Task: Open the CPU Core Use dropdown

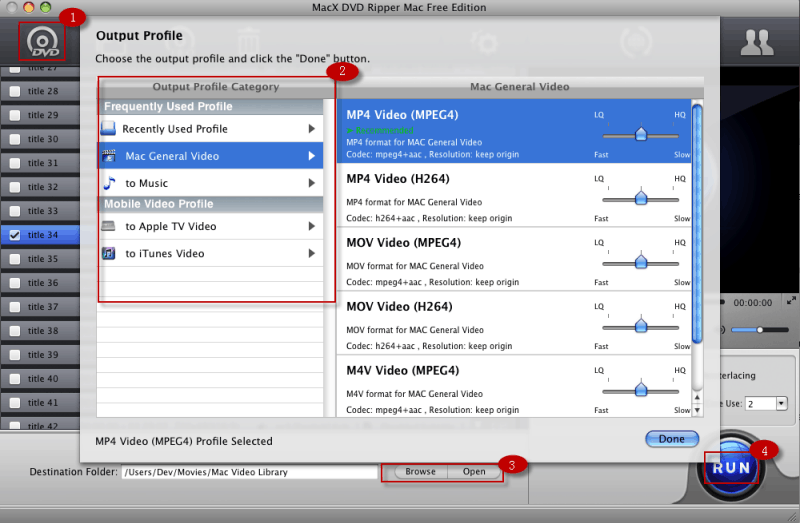Action: (781, 404)
